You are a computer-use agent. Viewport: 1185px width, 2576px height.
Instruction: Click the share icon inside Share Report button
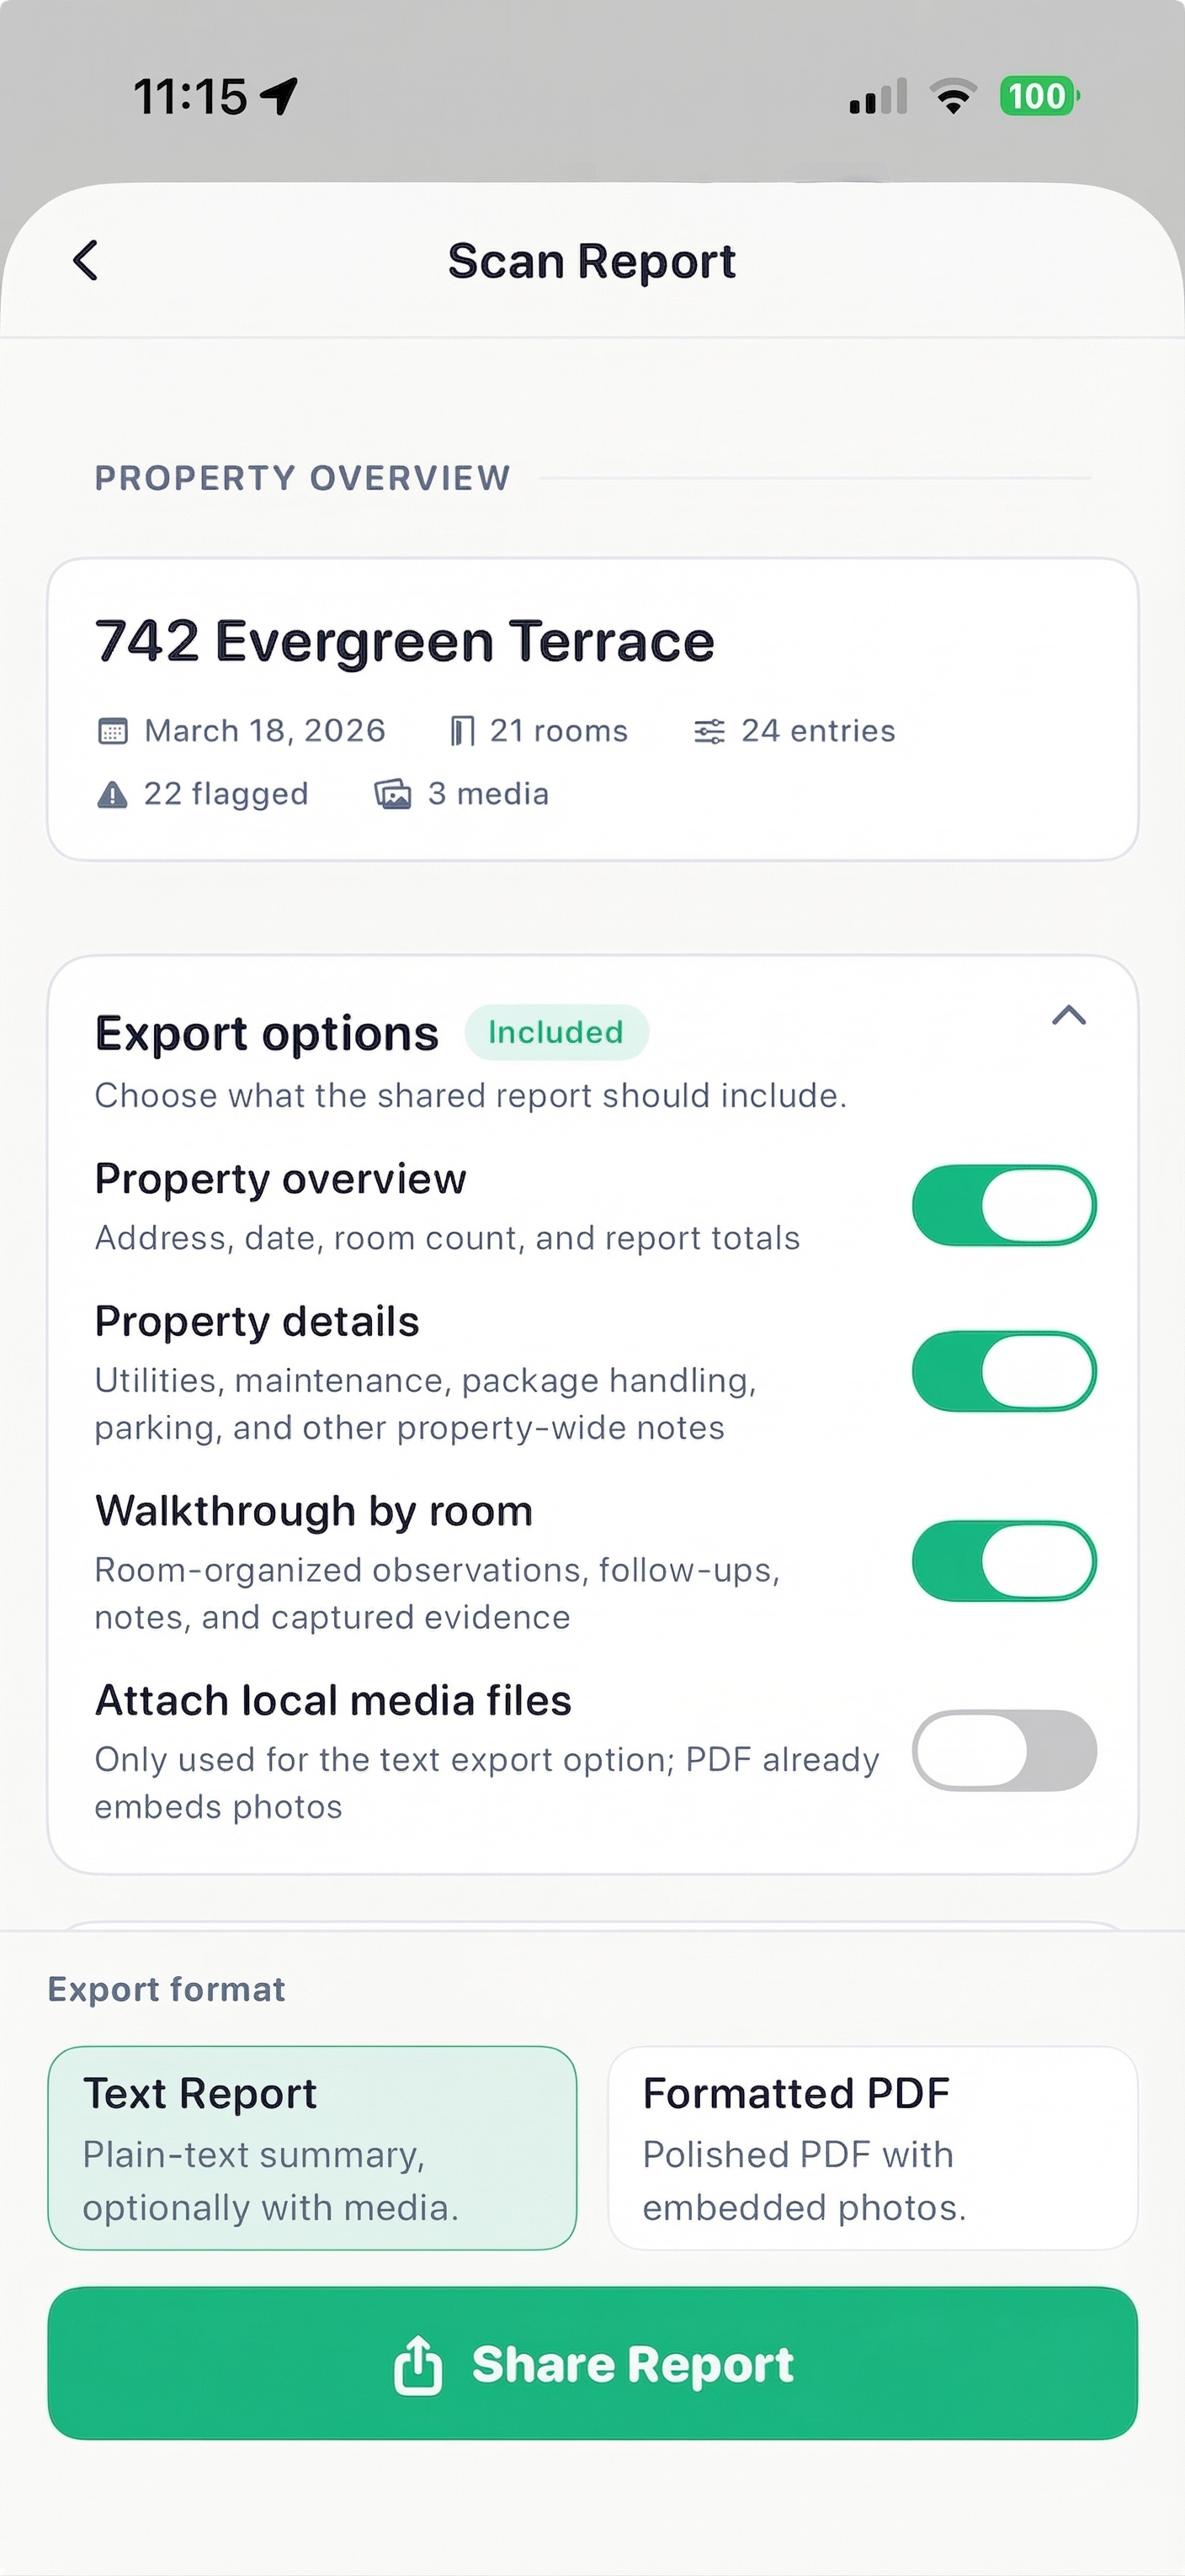pyautogui.click(x=421, y=2364)
